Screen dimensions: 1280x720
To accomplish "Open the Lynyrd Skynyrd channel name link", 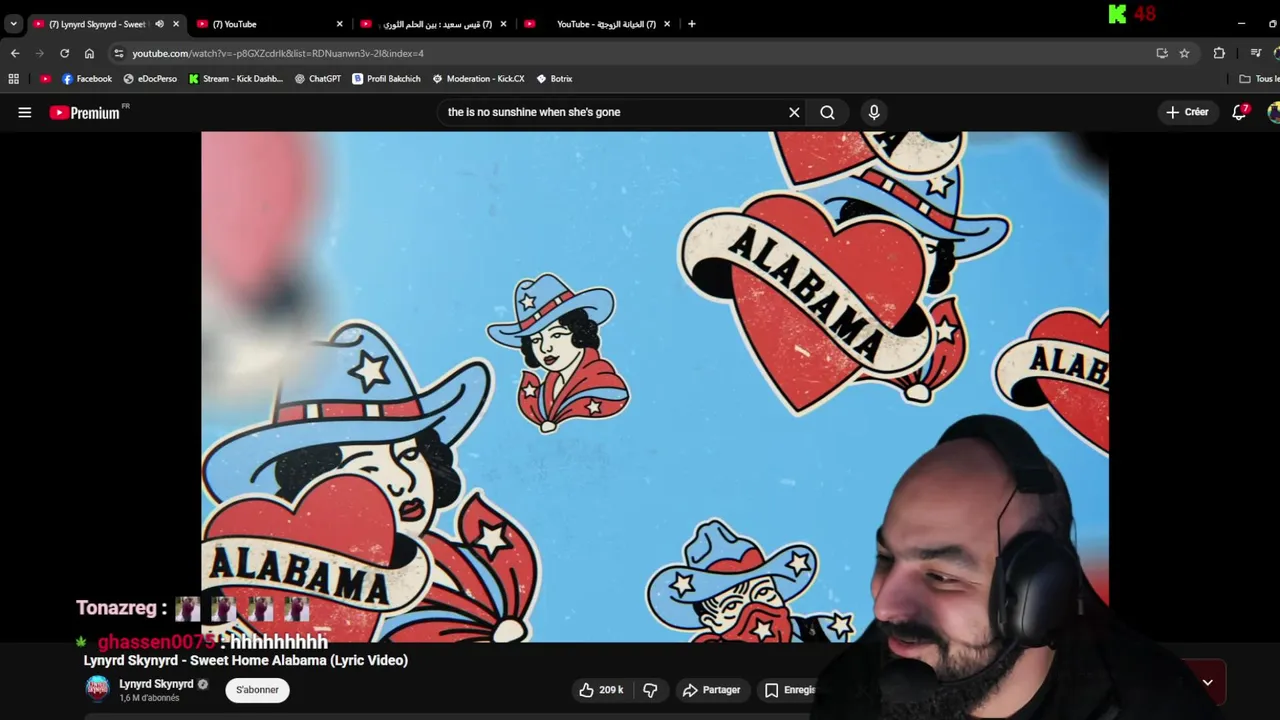I will tap(156, 684).
